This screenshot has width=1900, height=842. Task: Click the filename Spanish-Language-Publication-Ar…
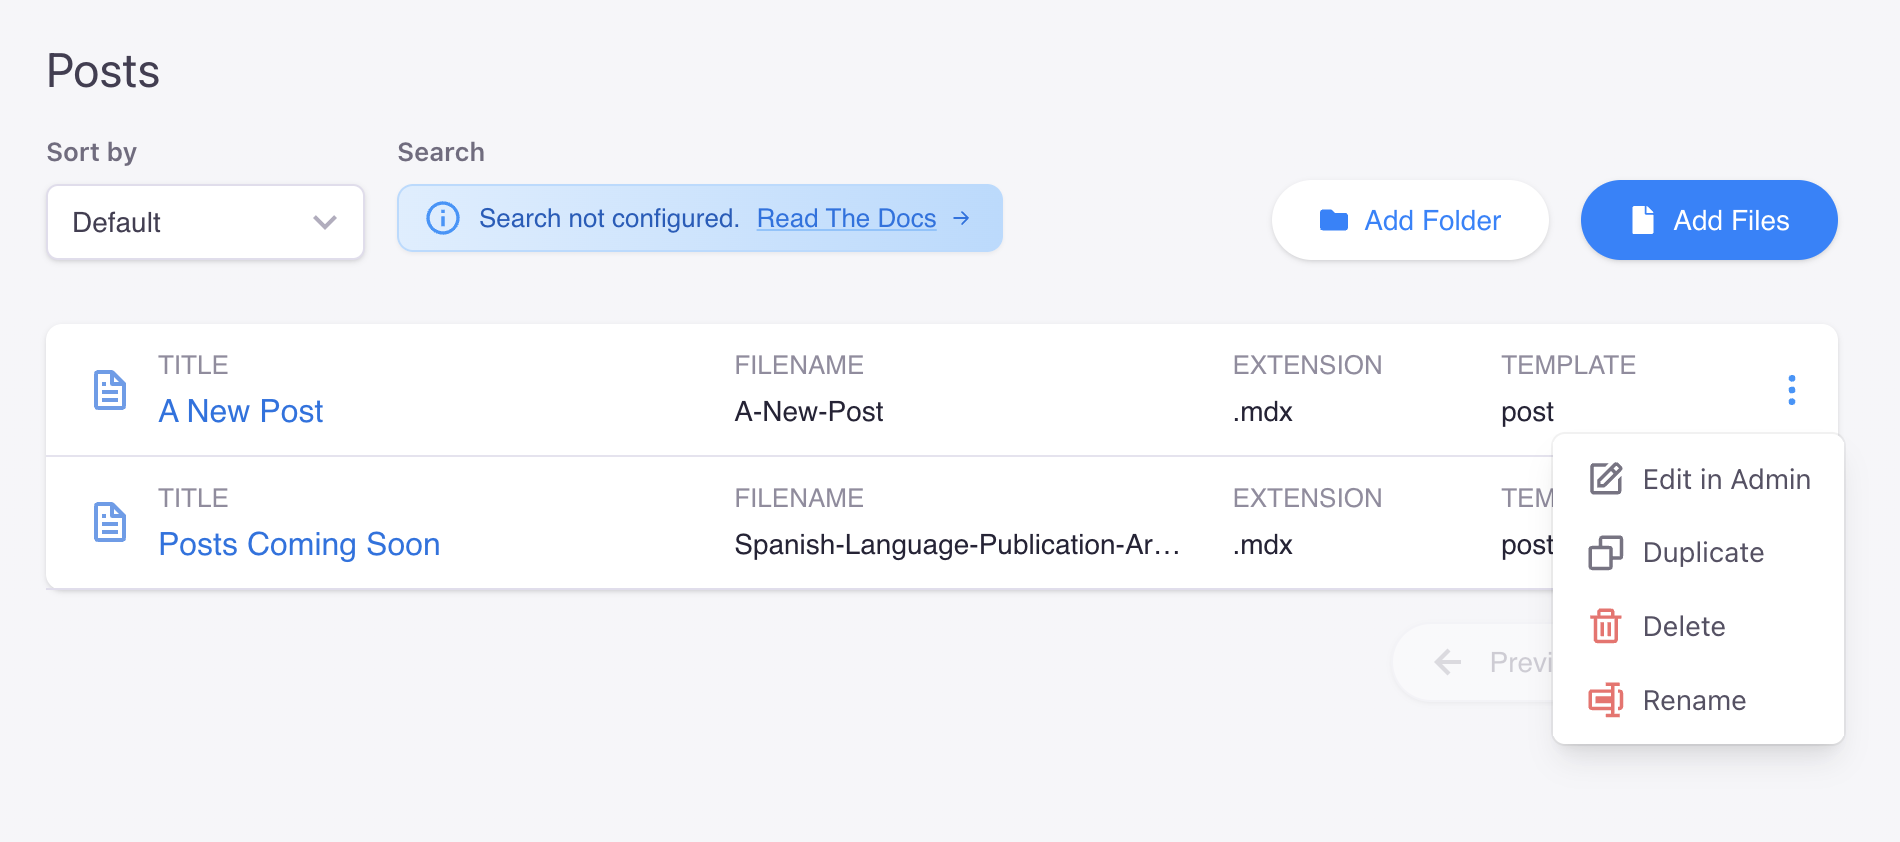pos(957,544)
